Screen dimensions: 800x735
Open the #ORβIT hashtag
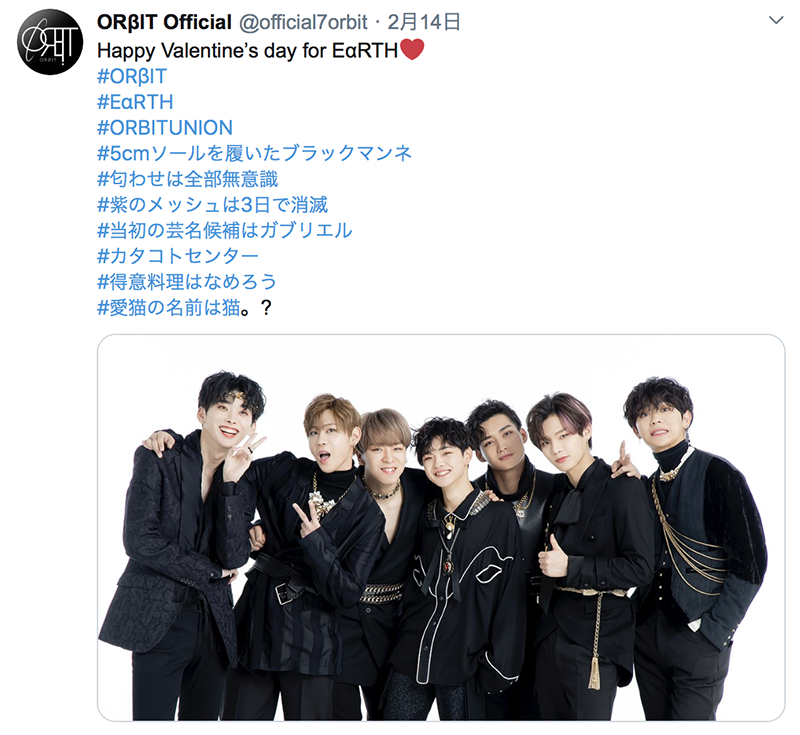[132, 77]
